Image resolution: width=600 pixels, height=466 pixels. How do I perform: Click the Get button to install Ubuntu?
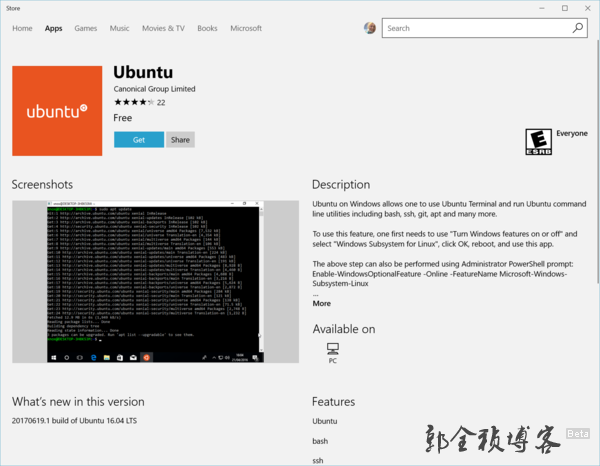tap(139, 140)
